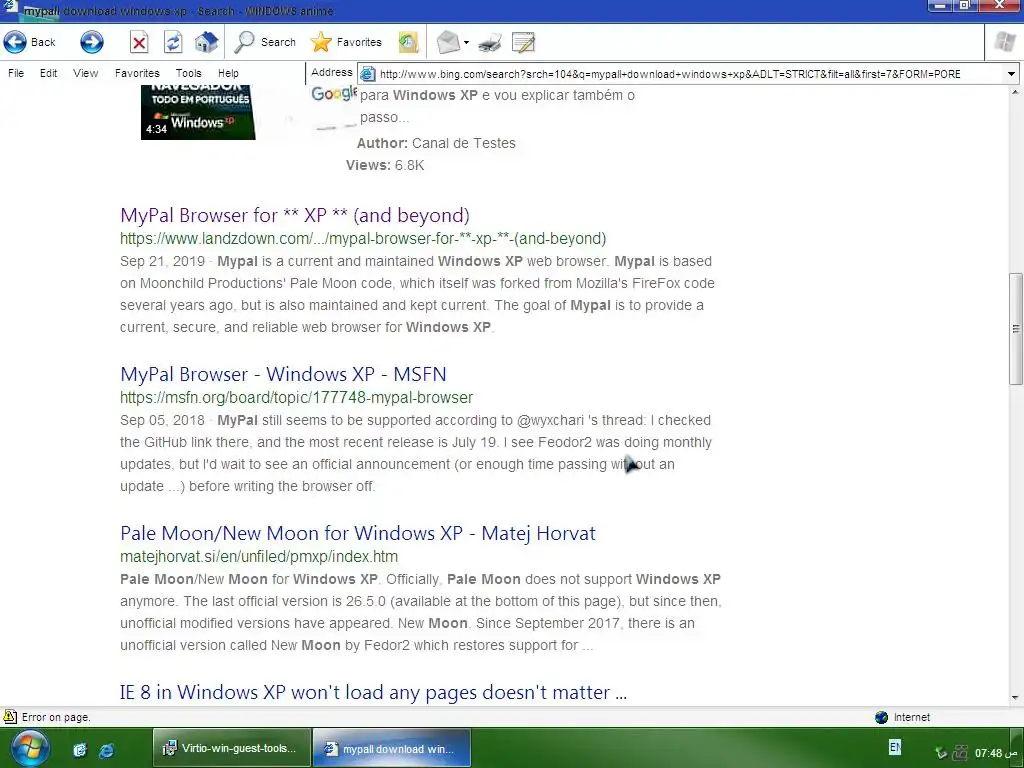The image size is (1024, 768).
Task: Launch Internet Explorer from quick launch
Action: click(106, 750)
